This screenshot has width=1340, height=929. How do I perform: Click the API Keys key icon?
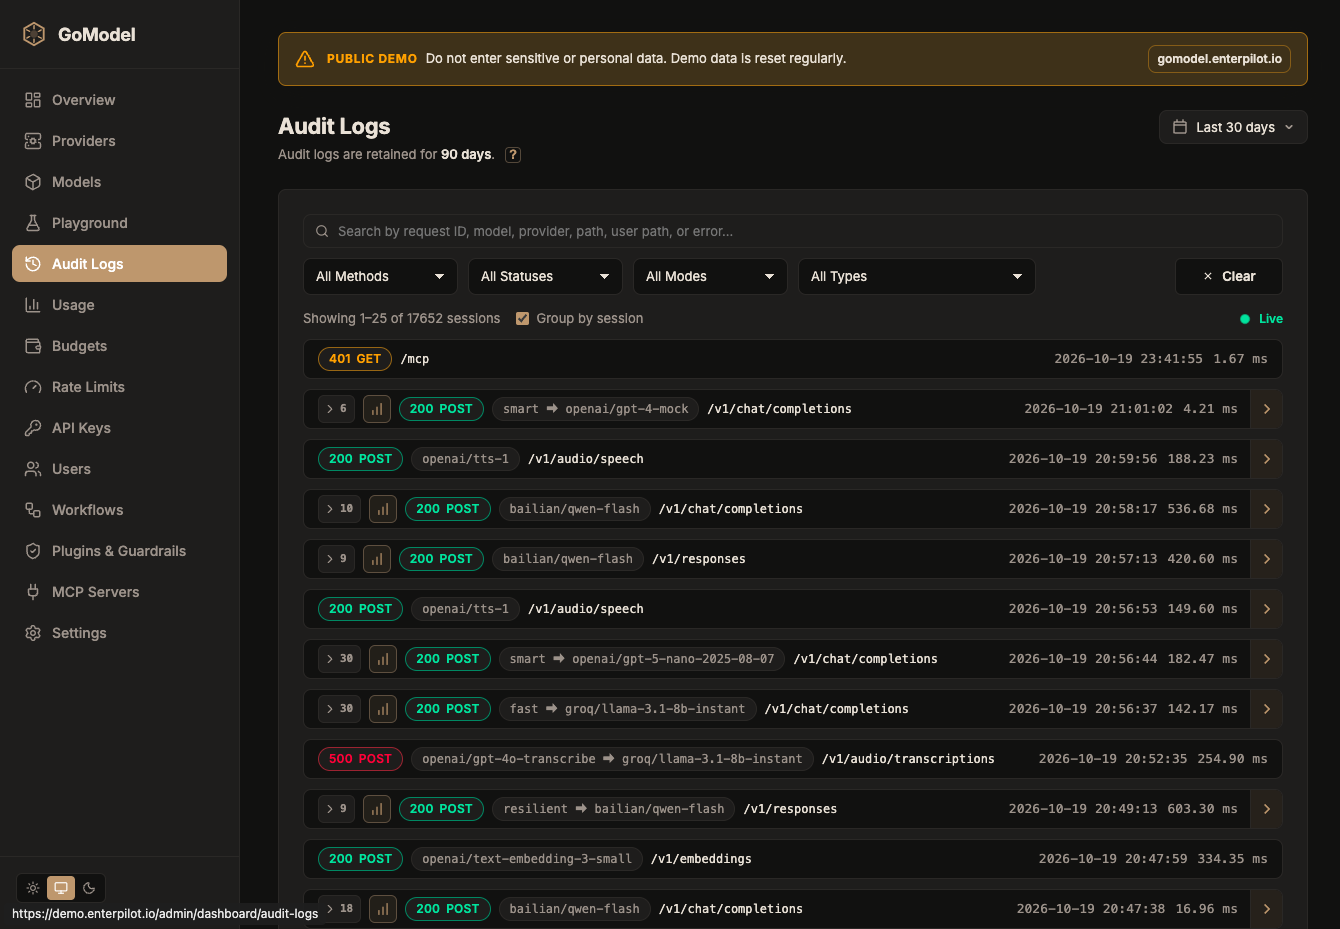[33, 428]
